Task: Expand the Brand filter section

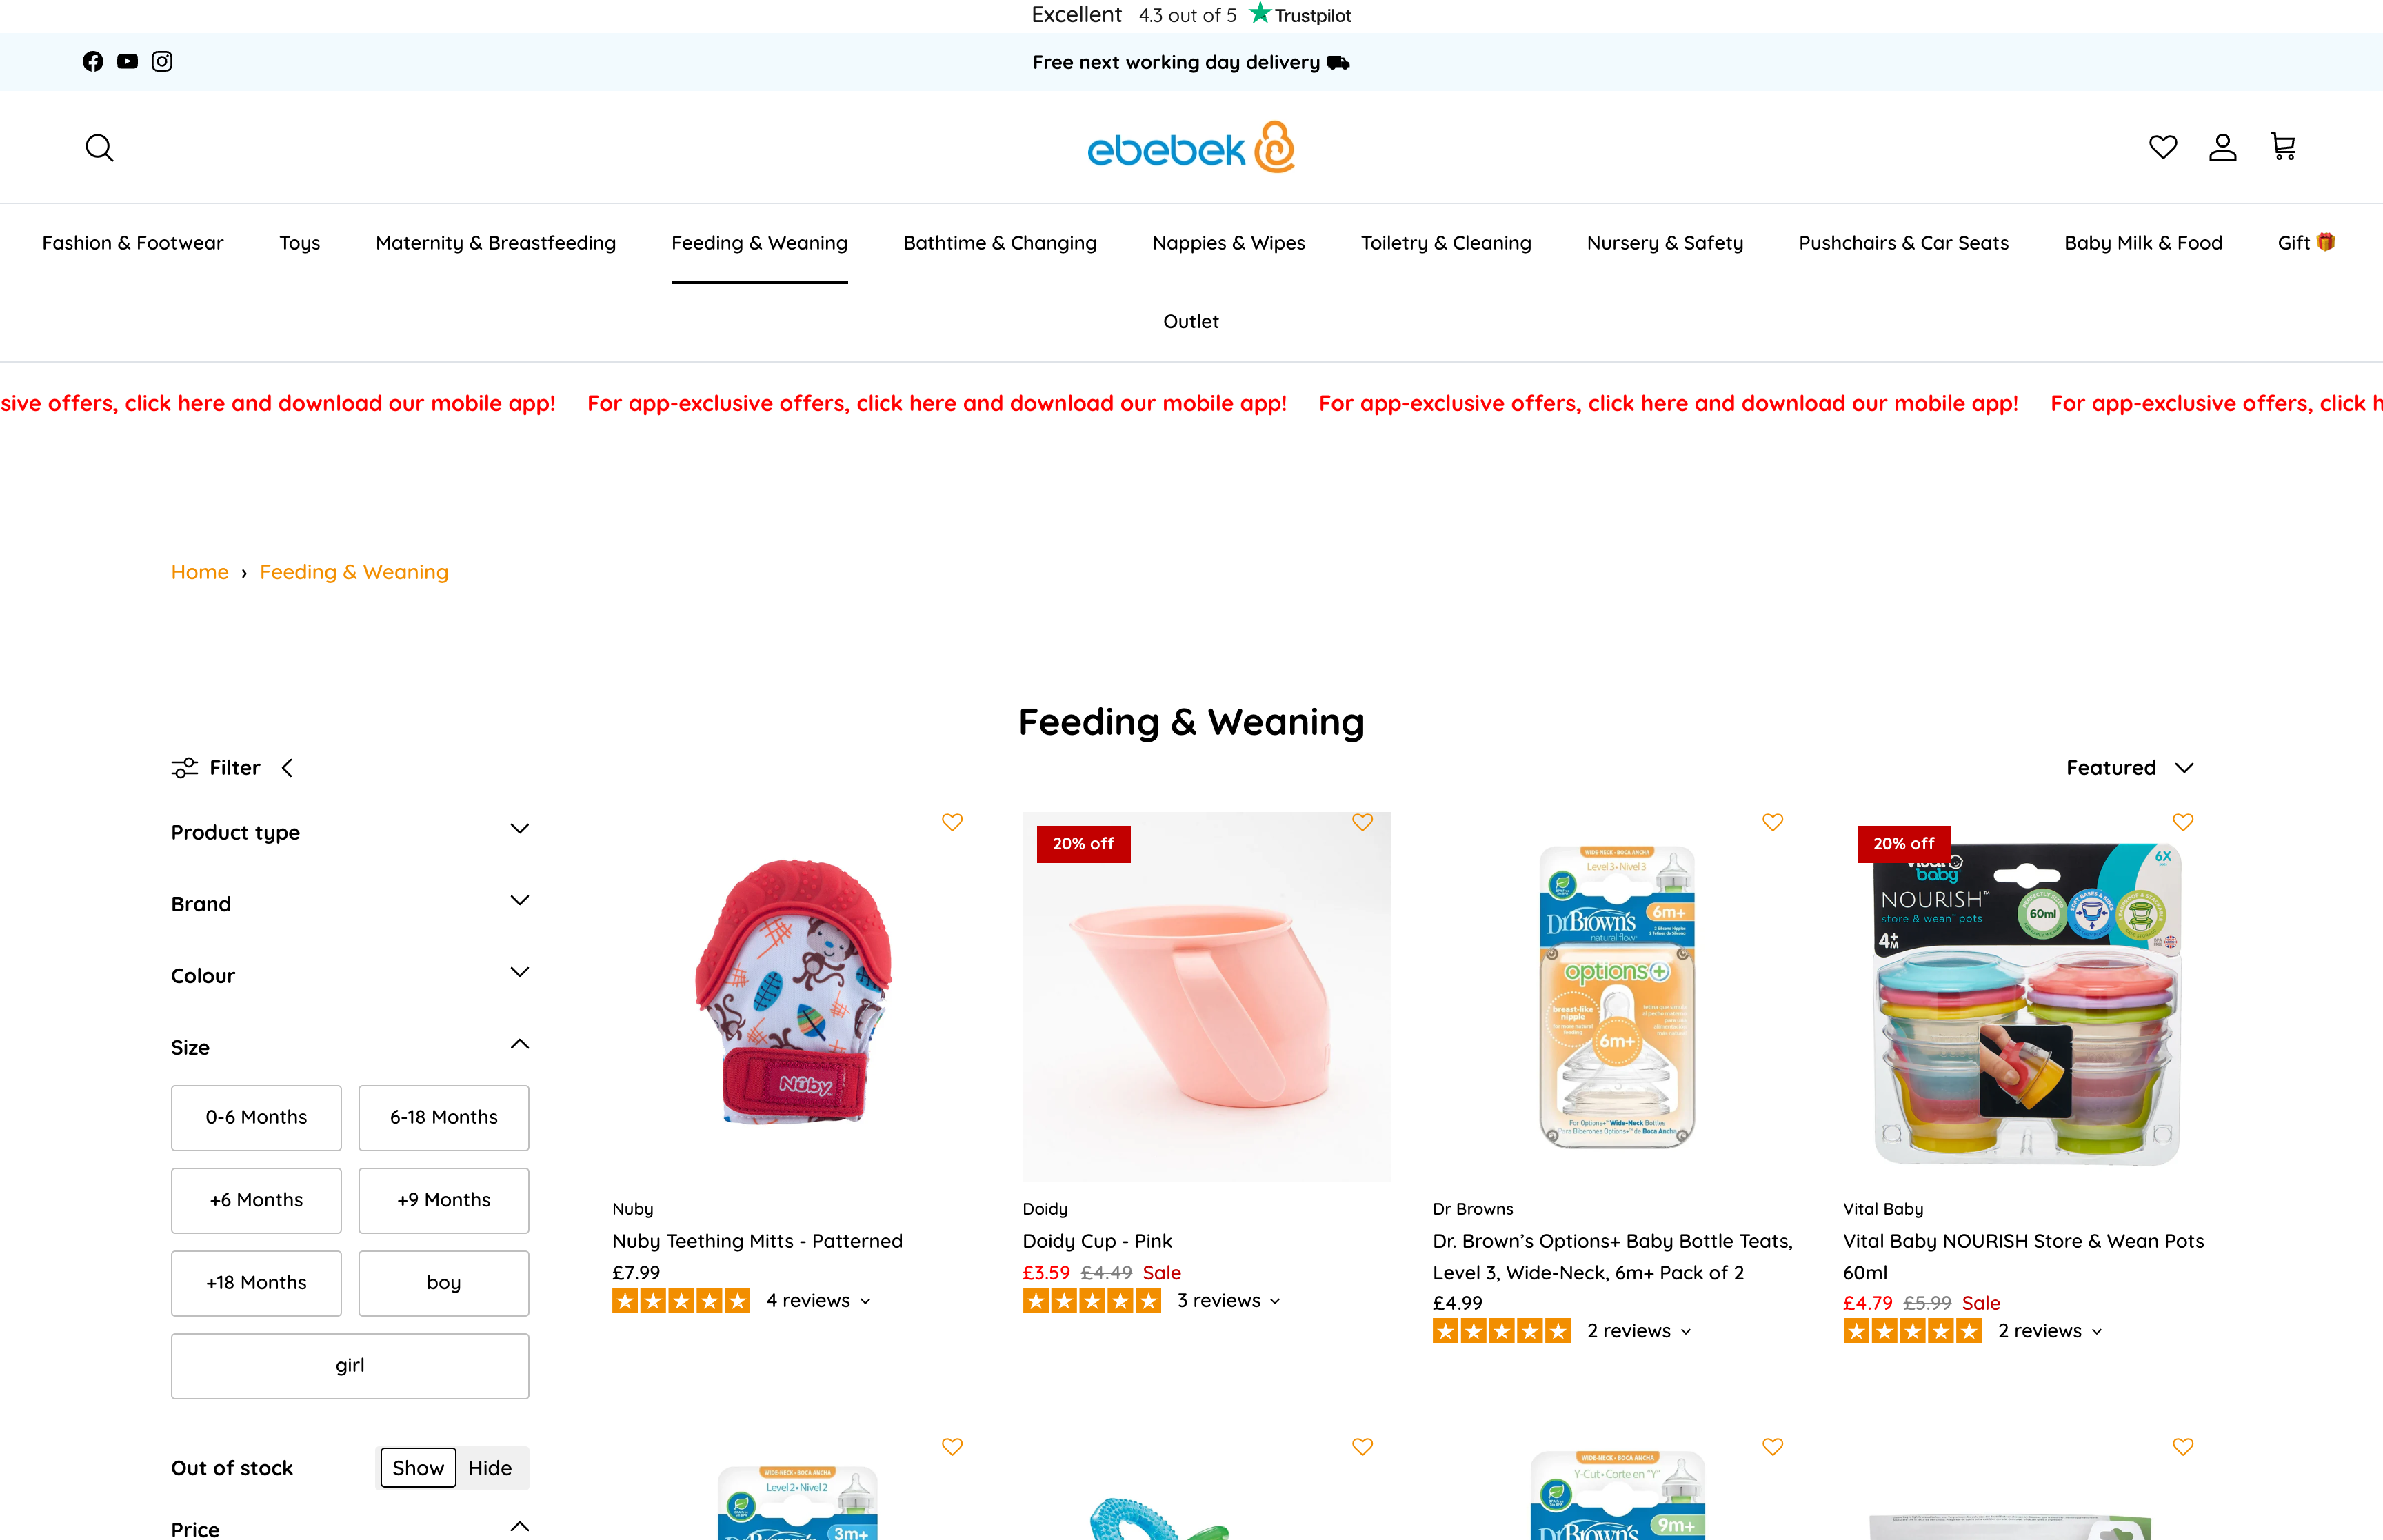Action: pos(349,904)
